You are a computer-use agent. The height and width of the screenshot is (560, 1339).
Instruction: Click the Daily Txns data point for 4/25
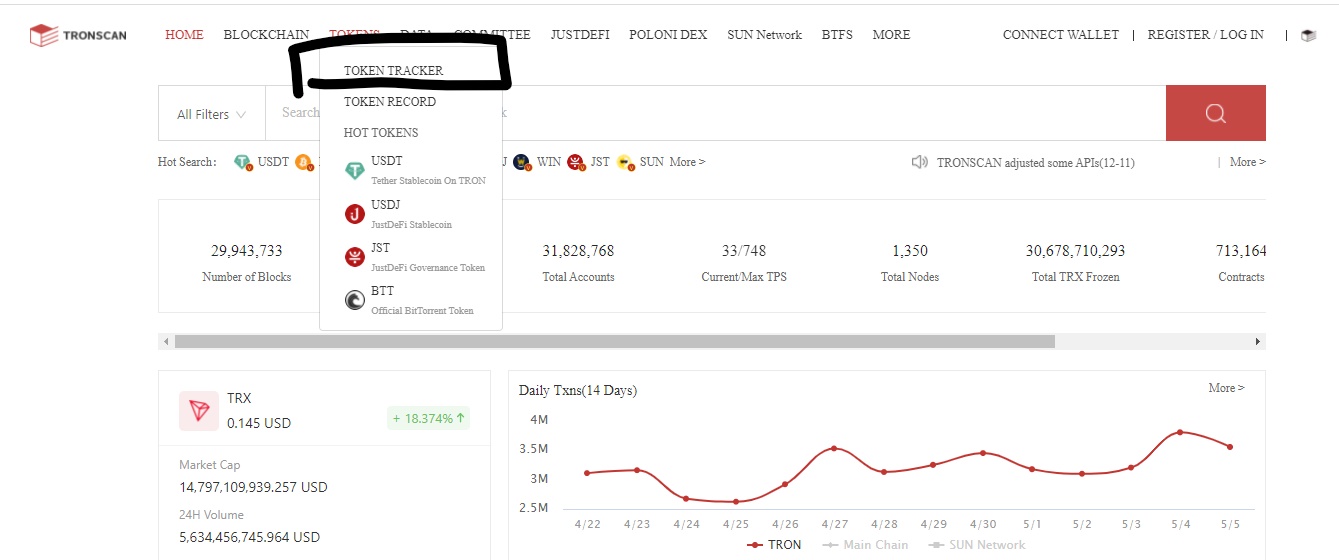735,501
